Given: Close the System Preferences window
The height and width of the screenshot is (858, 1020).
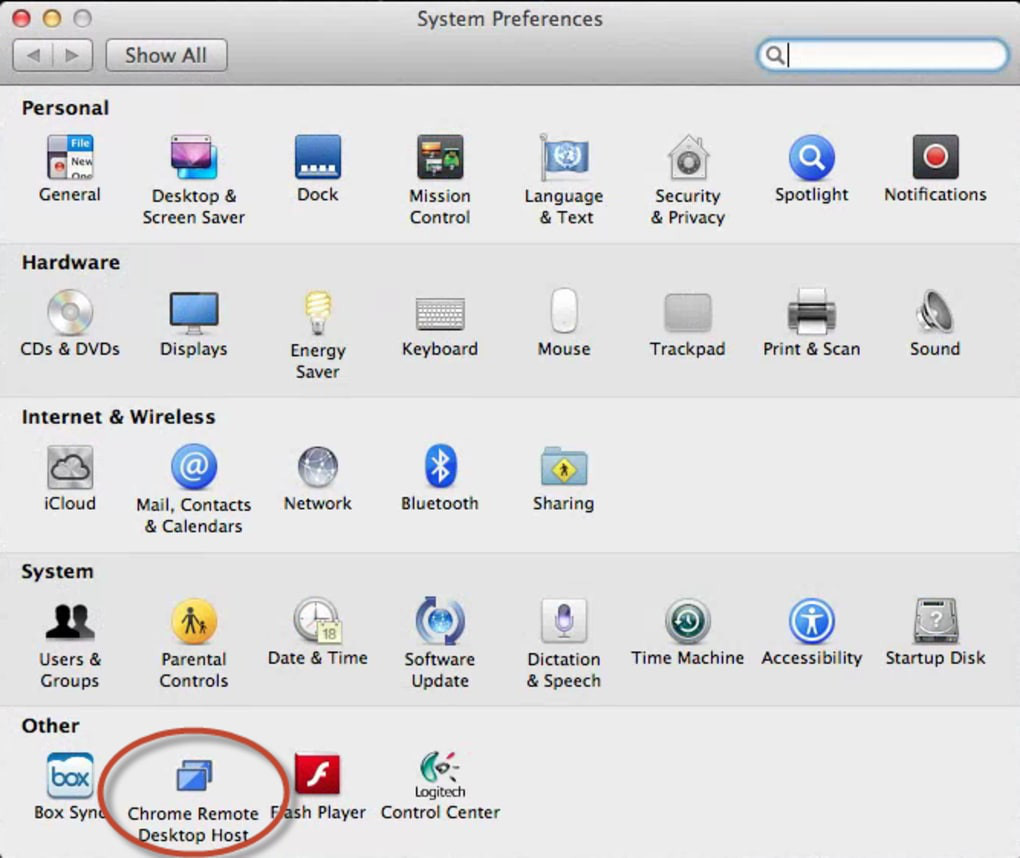Looking at the screenshot, I should (21, 18).
